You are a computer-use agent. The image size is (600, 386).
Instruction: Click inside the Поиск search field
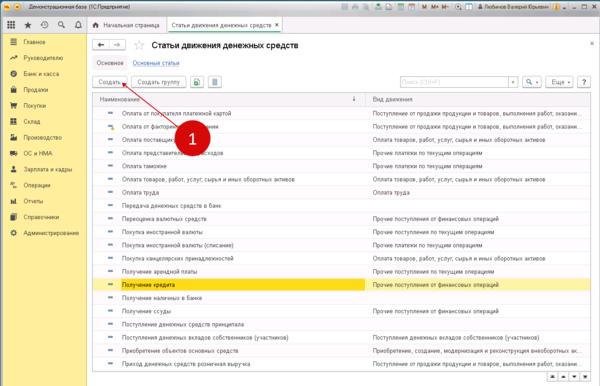coord(454,82)
